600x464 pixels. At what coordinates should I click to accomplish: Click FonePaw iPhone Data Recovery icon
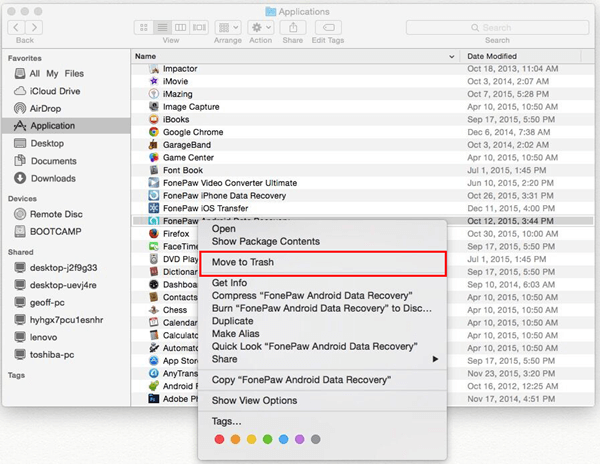(x=154, y=195)
